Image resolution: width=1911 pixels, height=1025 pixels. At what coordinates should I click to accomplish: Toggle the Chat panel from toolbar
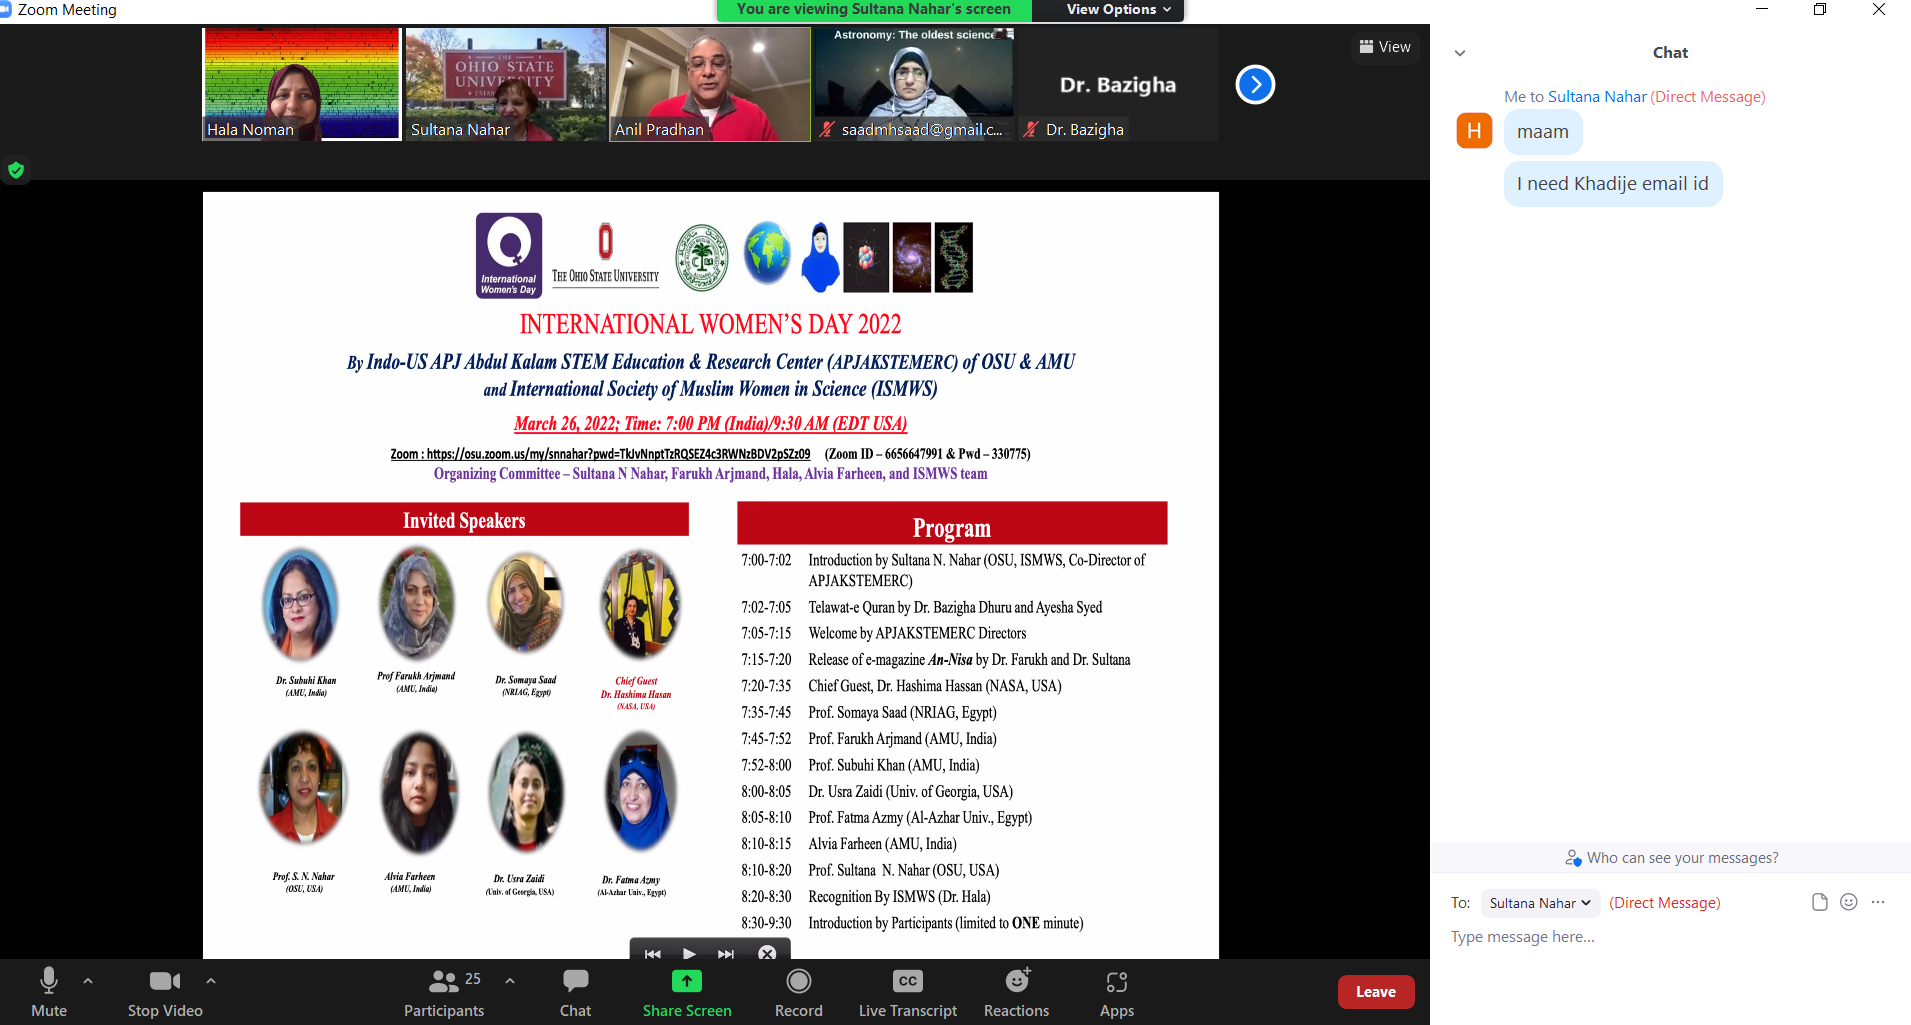click(575, 992)
